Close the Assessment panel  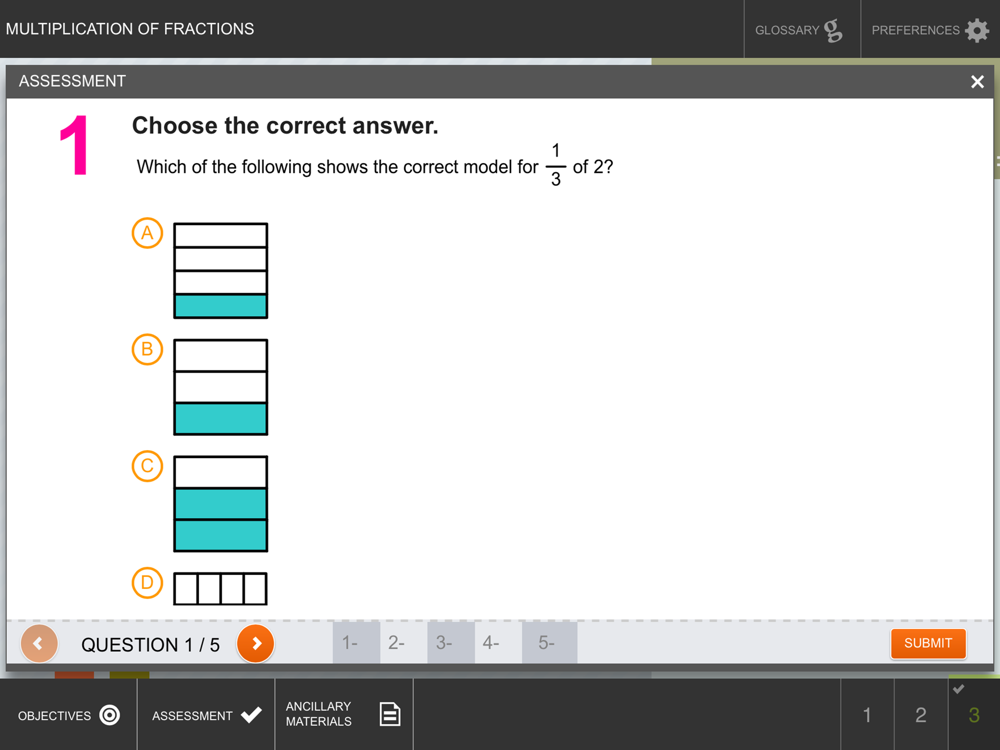(977, 82)
